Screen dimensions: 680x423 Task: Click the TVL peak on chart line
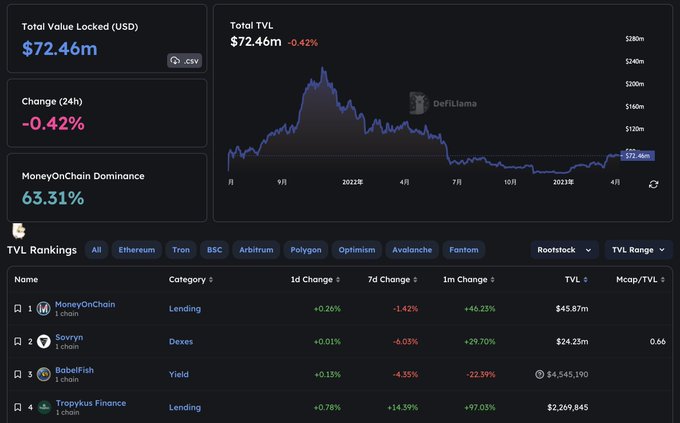coord(322,68)
